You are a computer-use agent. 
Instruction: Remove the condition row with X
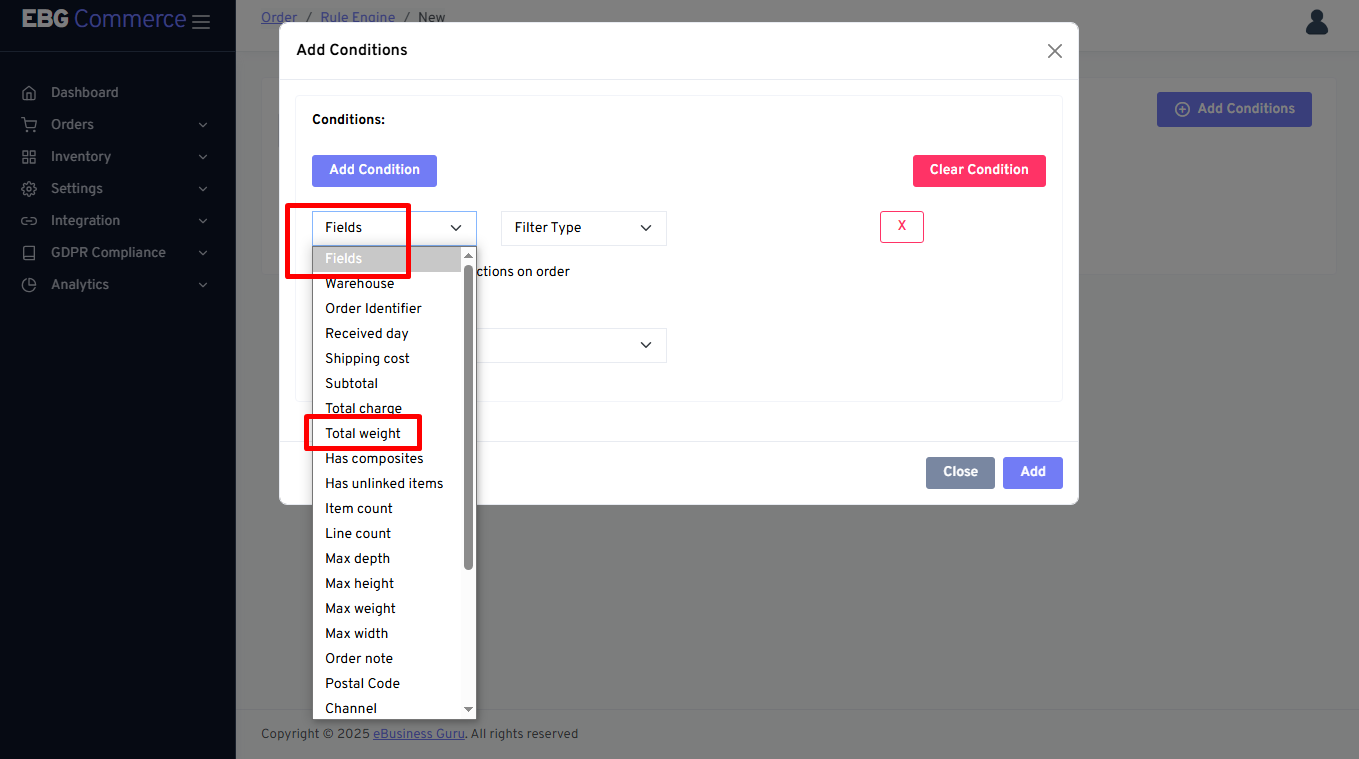click(901, 227)
